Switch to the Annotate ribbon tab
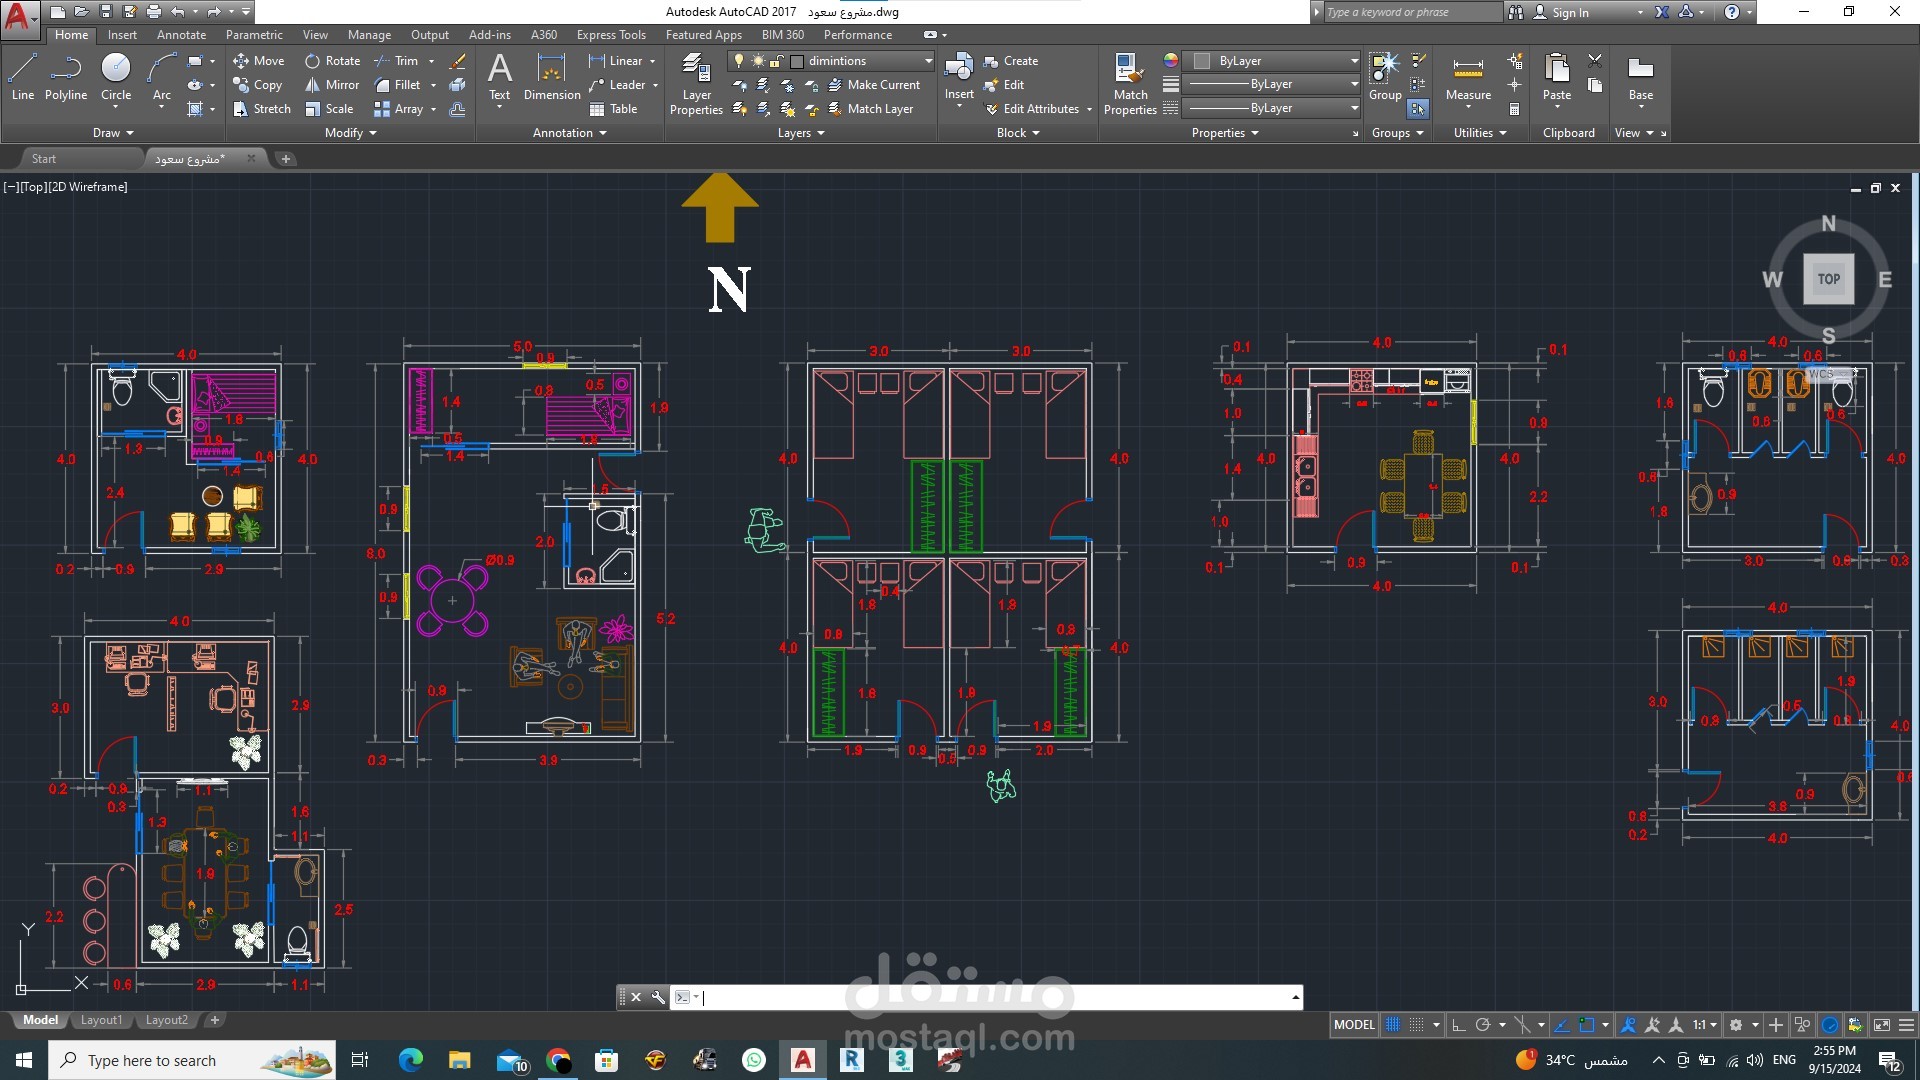Screen dimensions: 1920x1080 point(181,35)
